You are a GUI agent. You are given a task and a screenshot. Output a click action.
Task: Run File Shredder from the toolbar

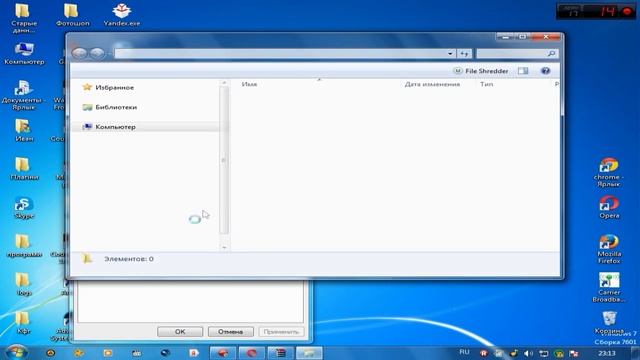(481, 71)
